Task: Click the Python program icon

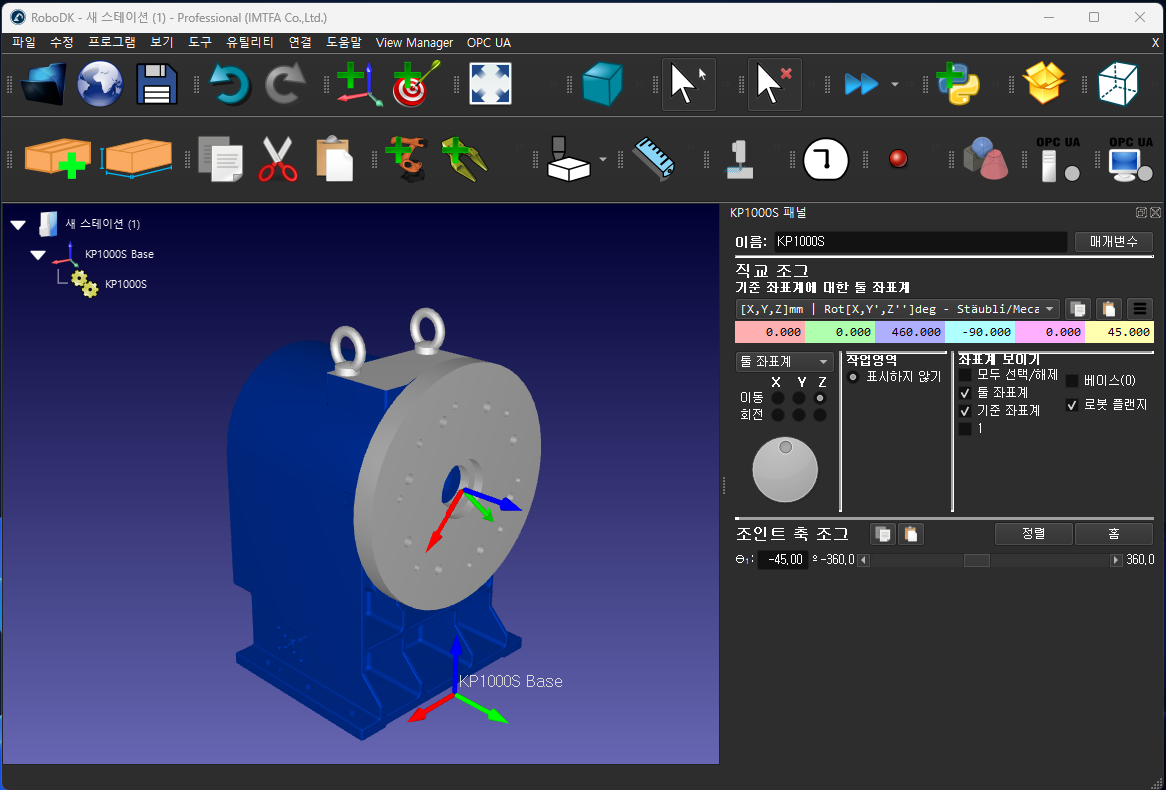Action: [956, 84]
